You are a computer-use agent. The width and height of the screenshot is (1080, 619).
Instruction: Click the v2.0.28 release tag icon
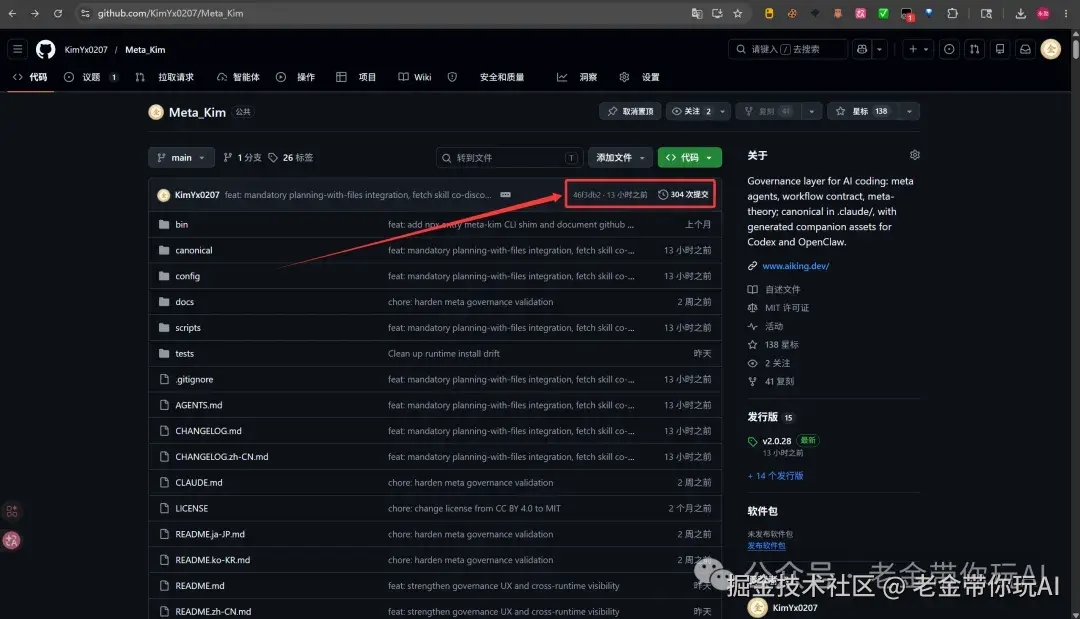point(753,441)
